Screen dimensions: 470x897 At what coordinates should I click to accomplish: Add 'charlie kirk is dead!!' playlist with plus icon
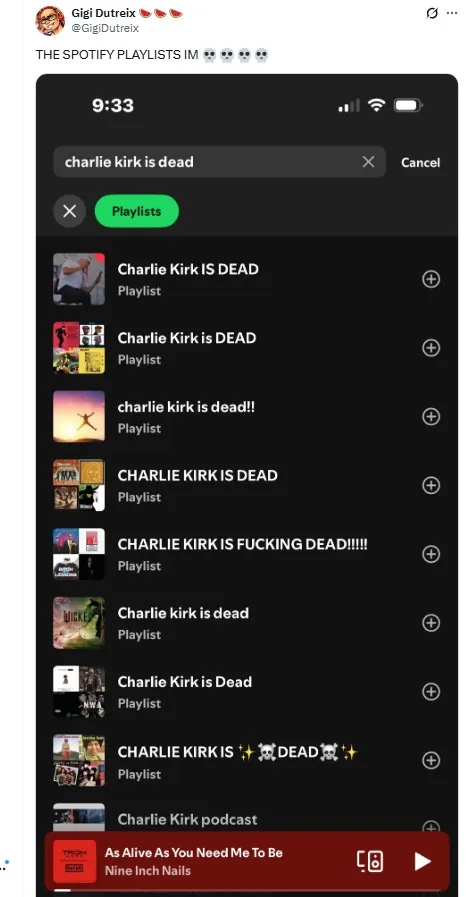click(431, 416)
